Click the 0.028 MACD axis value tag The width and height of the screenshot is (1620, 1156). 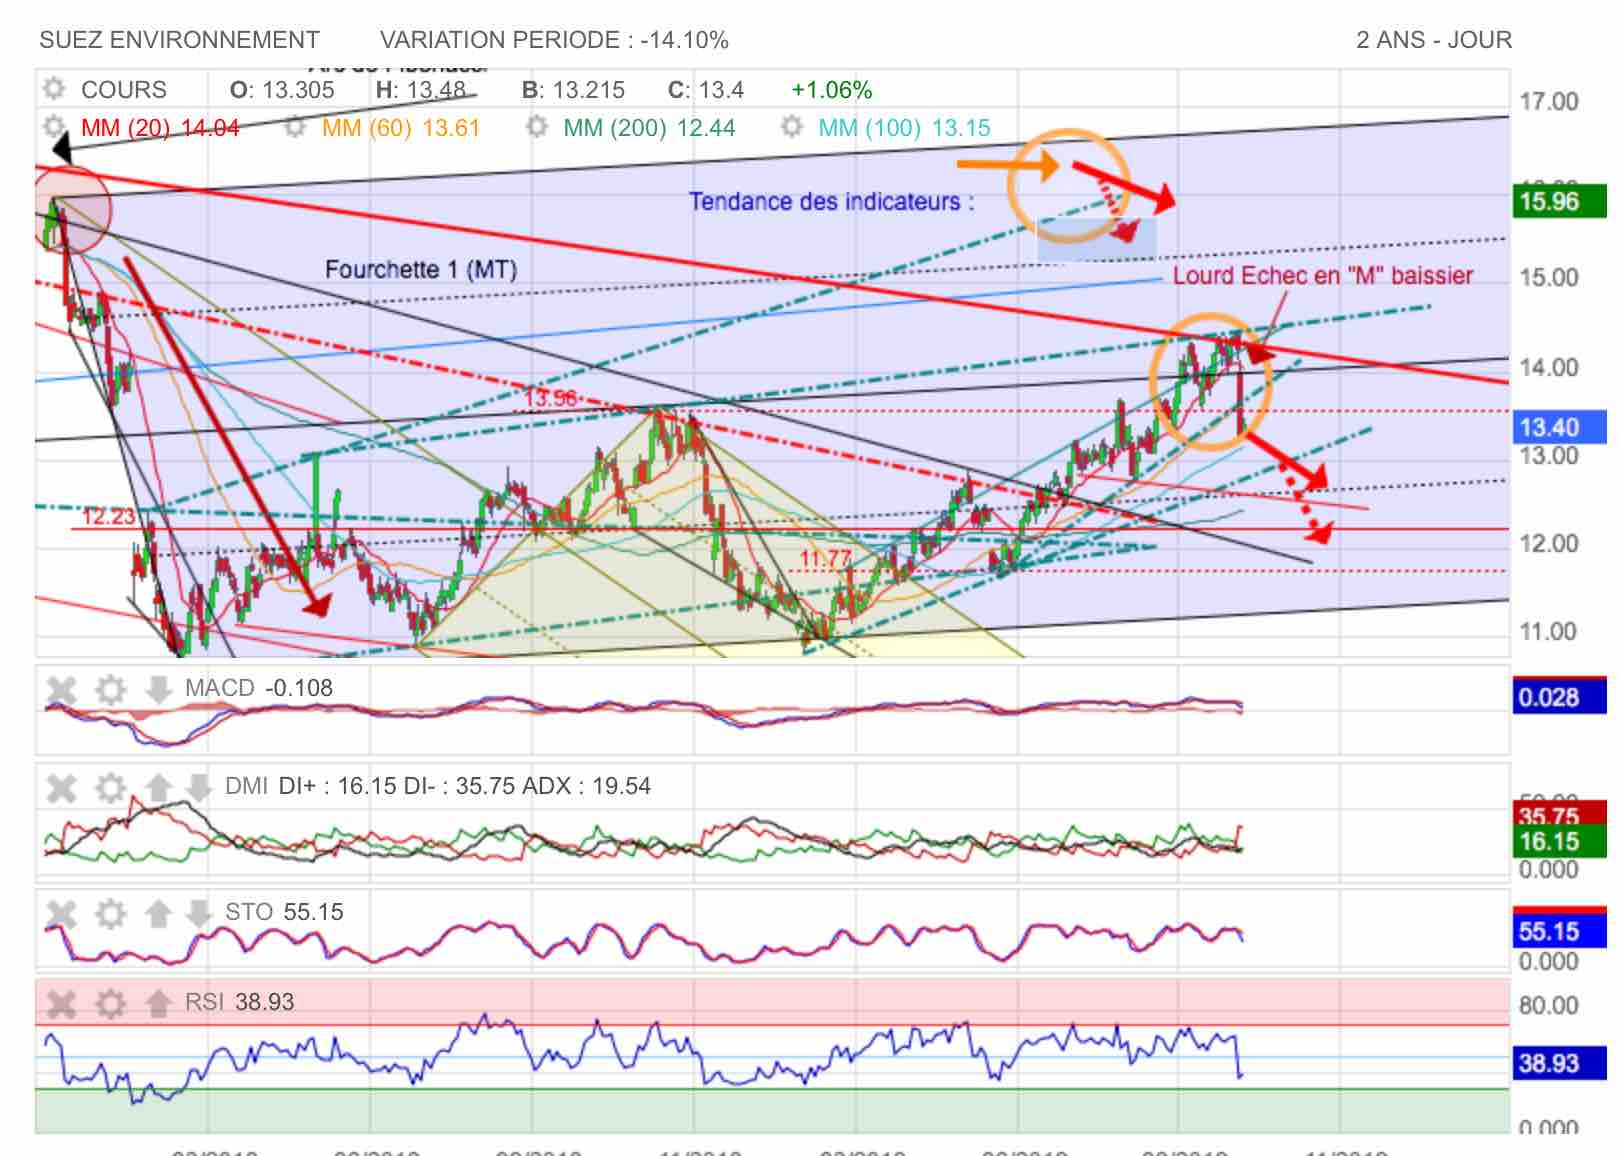pyautogui.click(x=1559, y=697)
